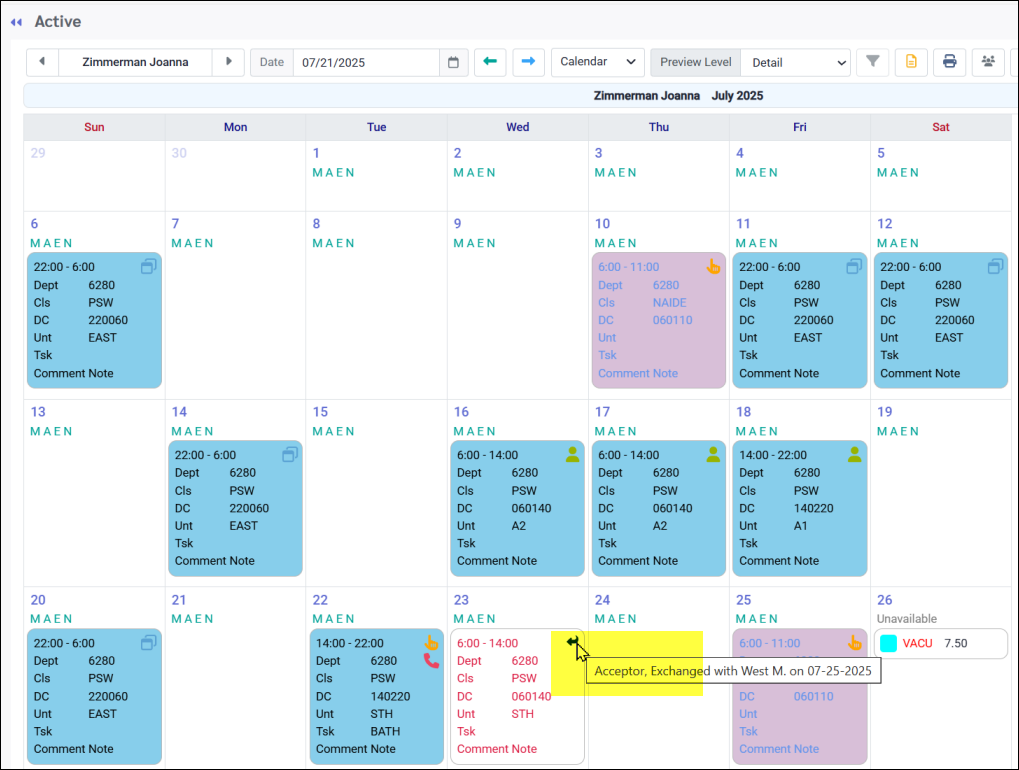
Task: Select day number 8 in calendar
Action: (x=316, y=224)
